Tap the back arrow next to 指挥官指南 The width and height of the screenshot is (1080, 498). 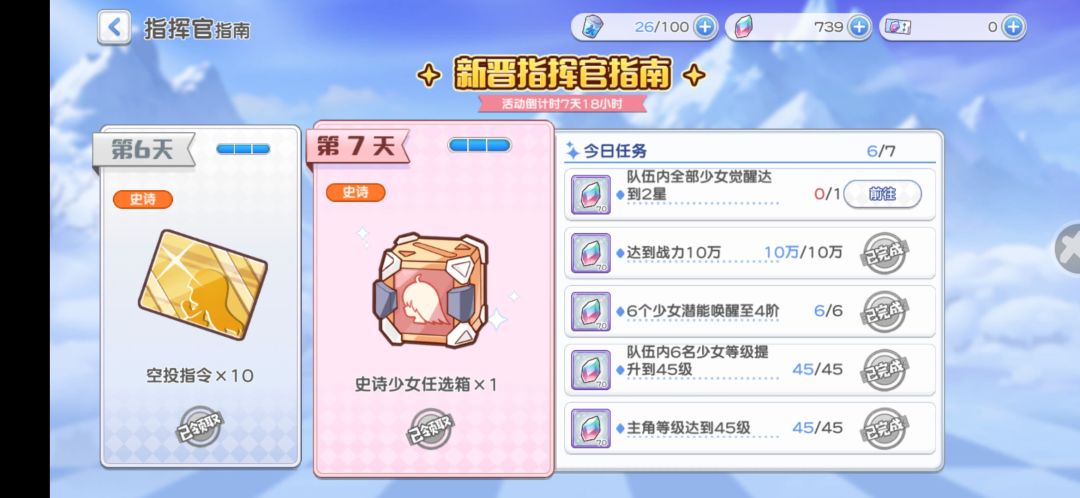[x=114, y=28]
